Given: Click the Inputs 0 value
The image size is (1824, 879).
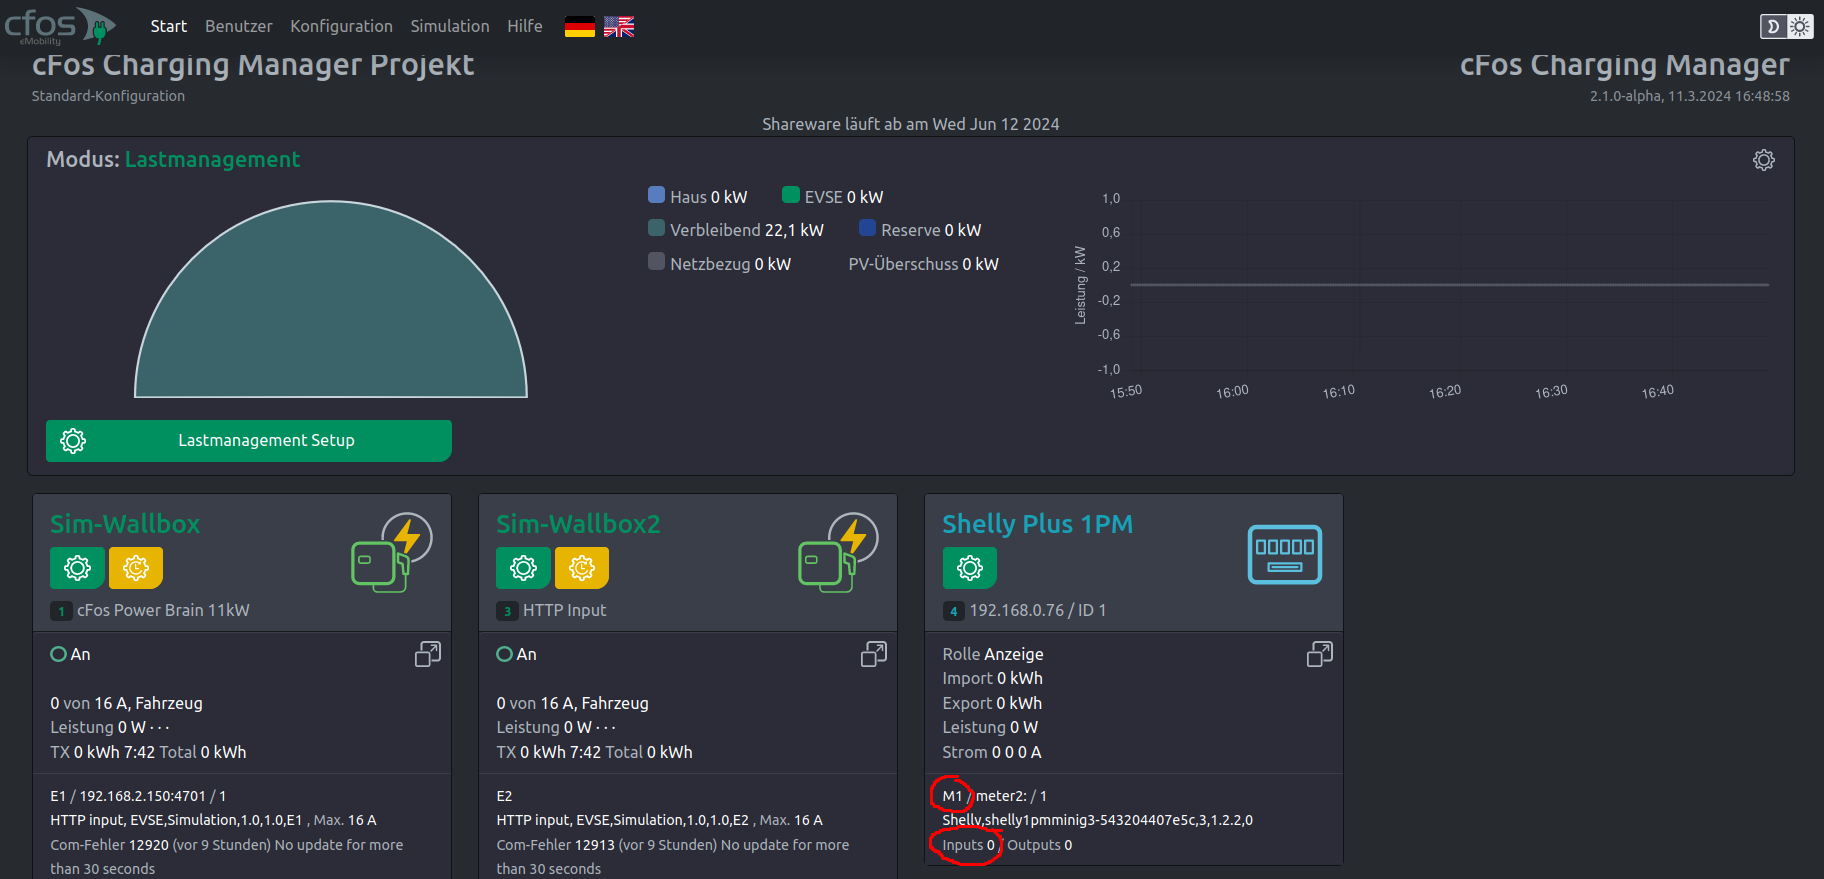Looking at the screenshot, I should click(968, 845).
